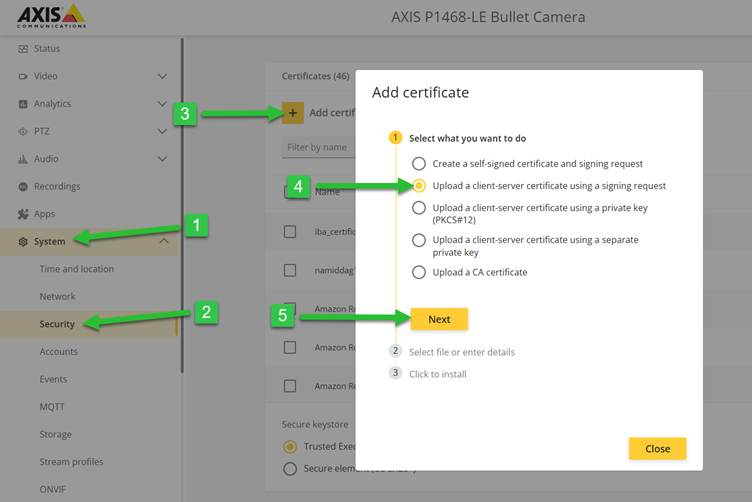Open the Apps page

[x=44, y=214]
